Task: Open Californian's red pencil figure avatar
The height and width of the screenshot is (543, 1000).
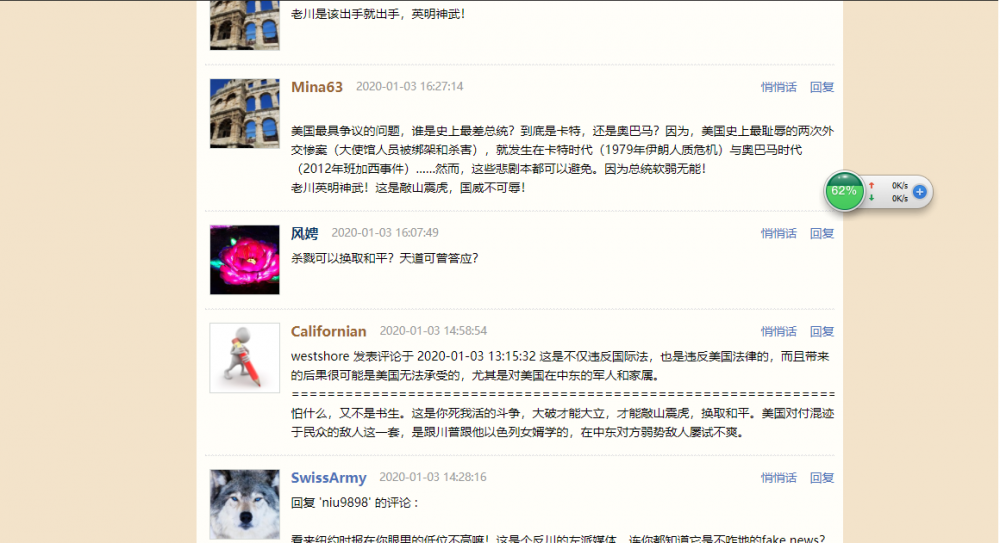Action: (245, 358)
